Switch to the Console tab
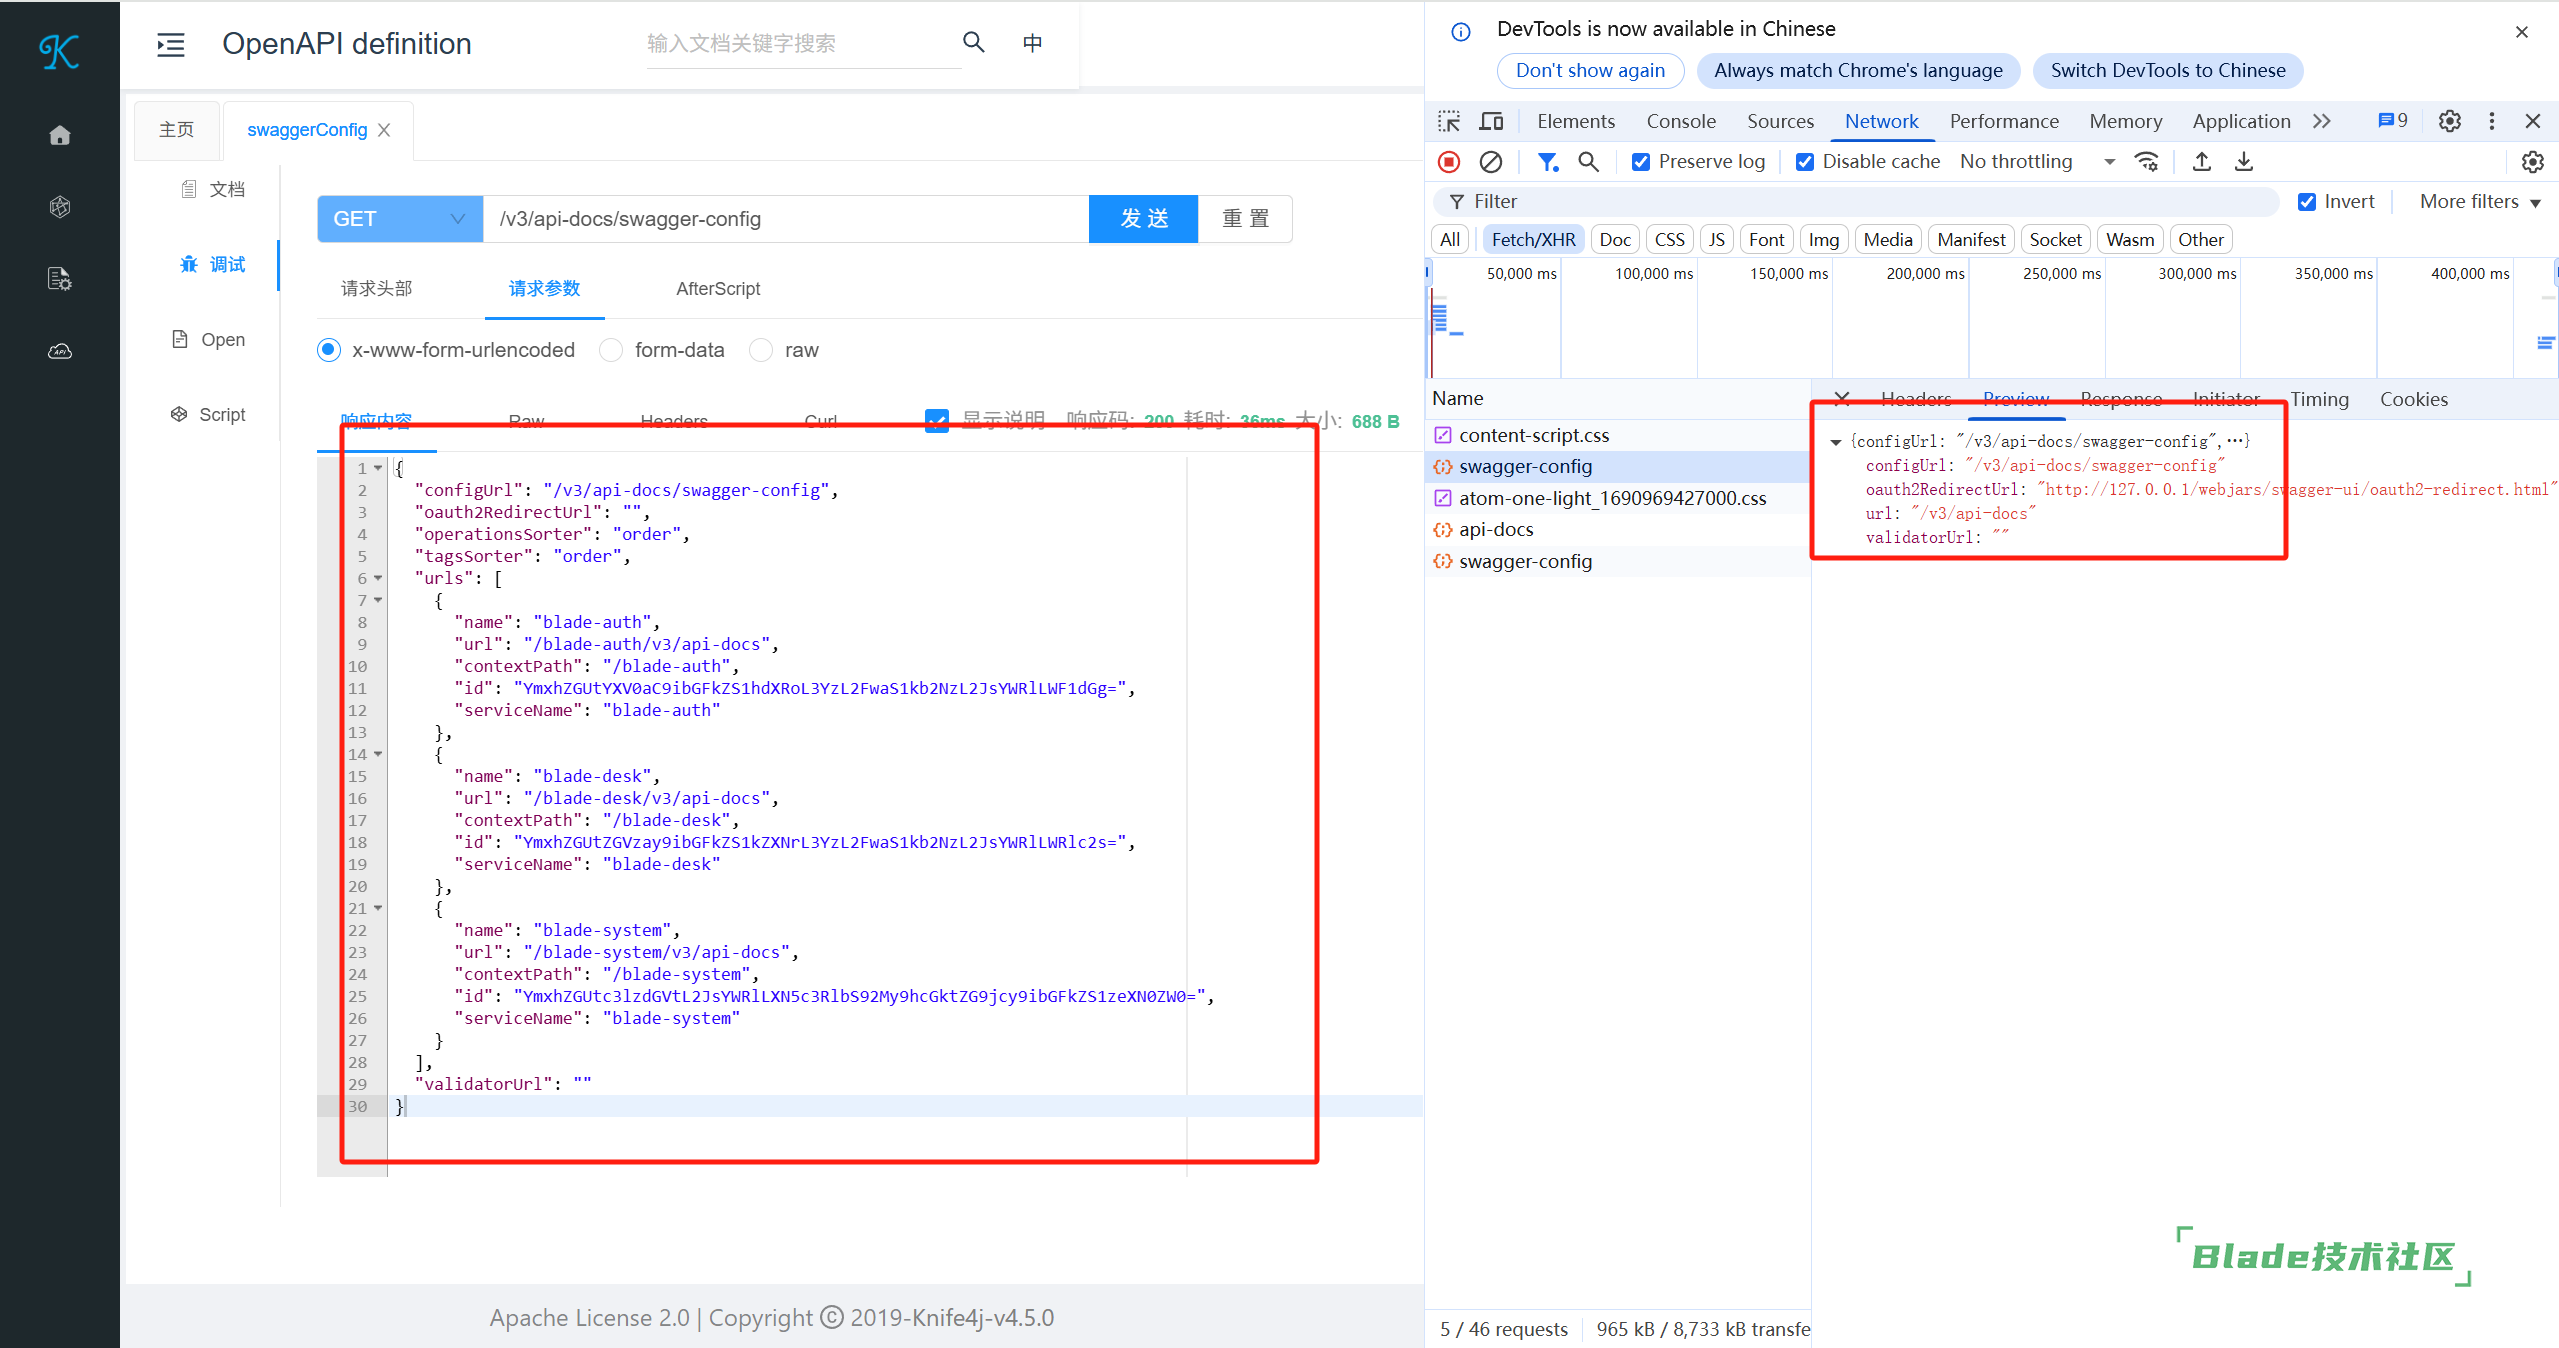This screenshot has width=2559, height=1348. [x=1680, y=121]
